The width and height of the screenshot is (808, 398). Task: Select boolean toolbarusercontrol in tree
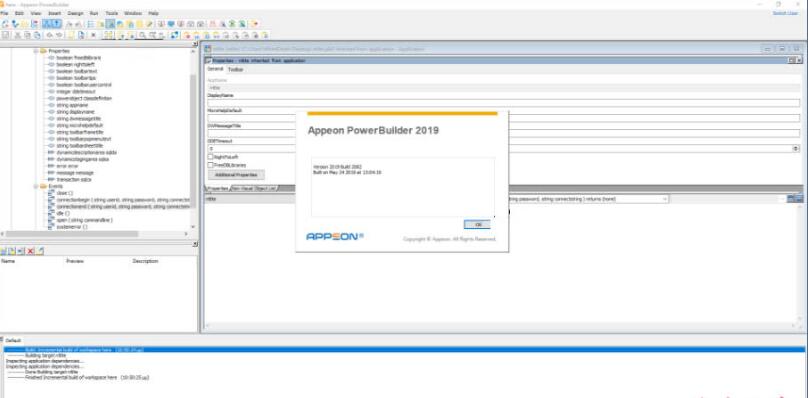[84, 85]
